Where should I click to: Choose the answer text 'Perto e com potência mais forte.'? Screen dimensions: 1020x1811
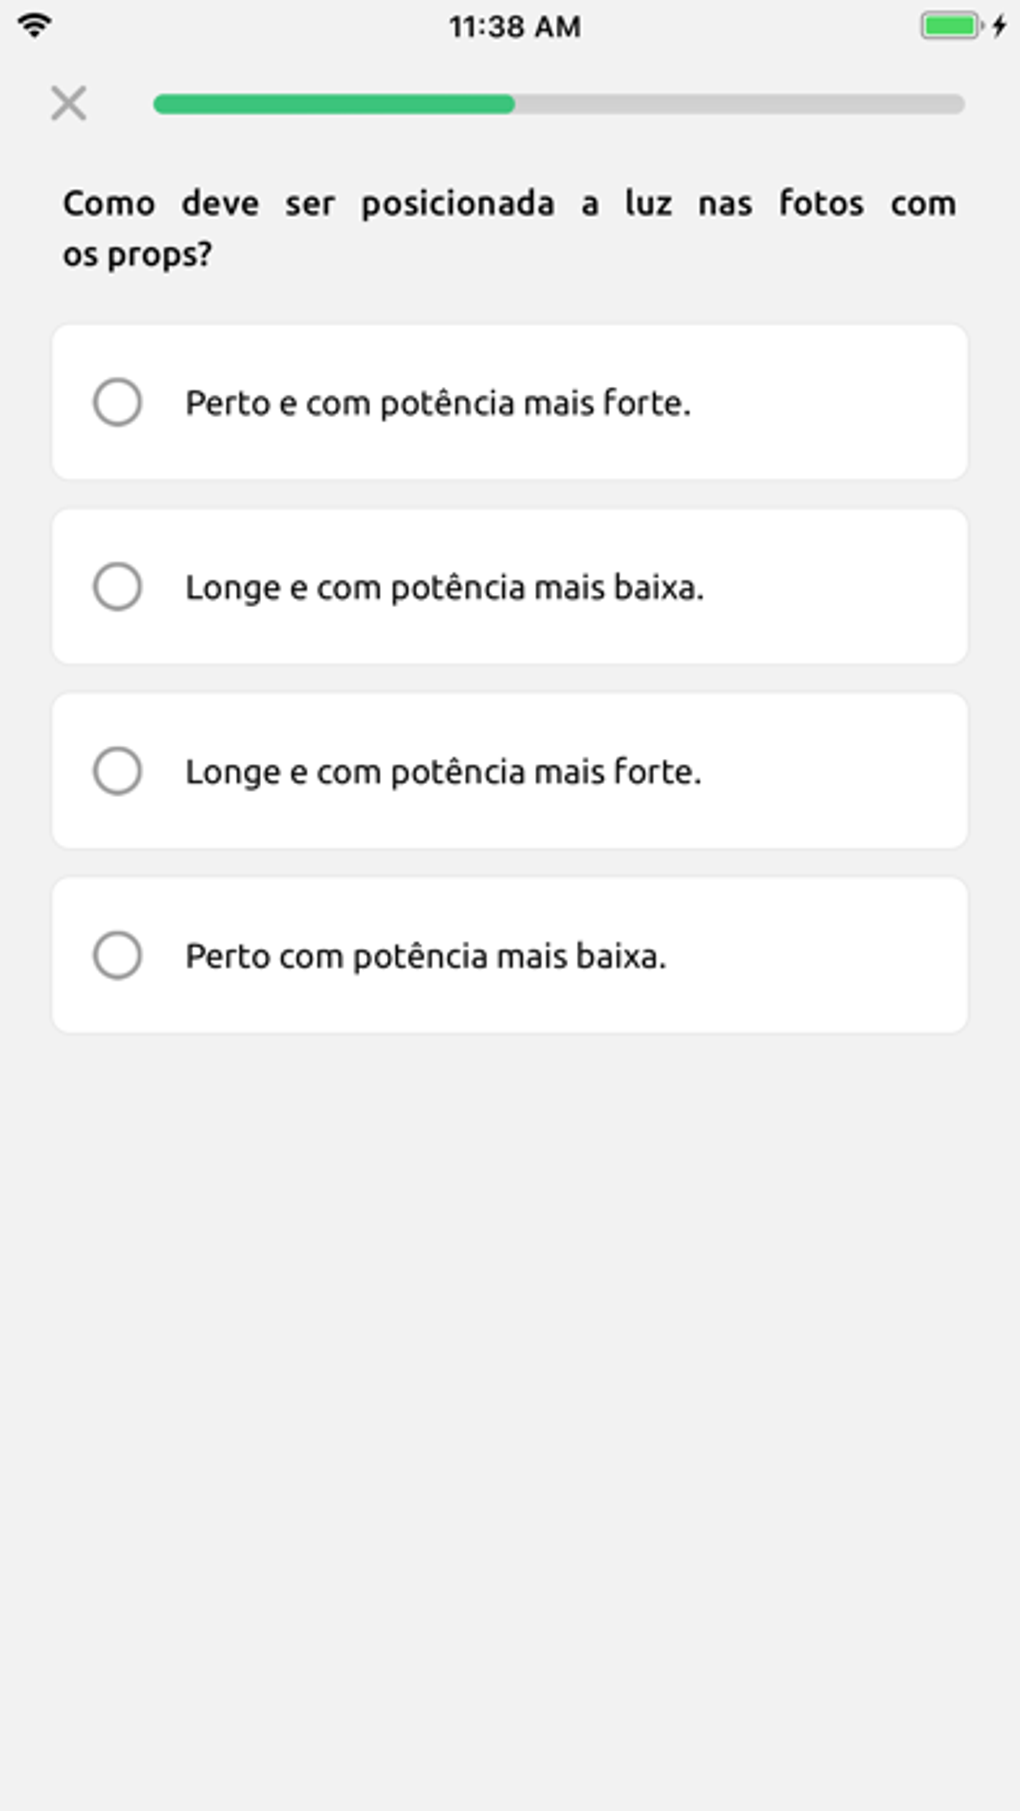438,403
